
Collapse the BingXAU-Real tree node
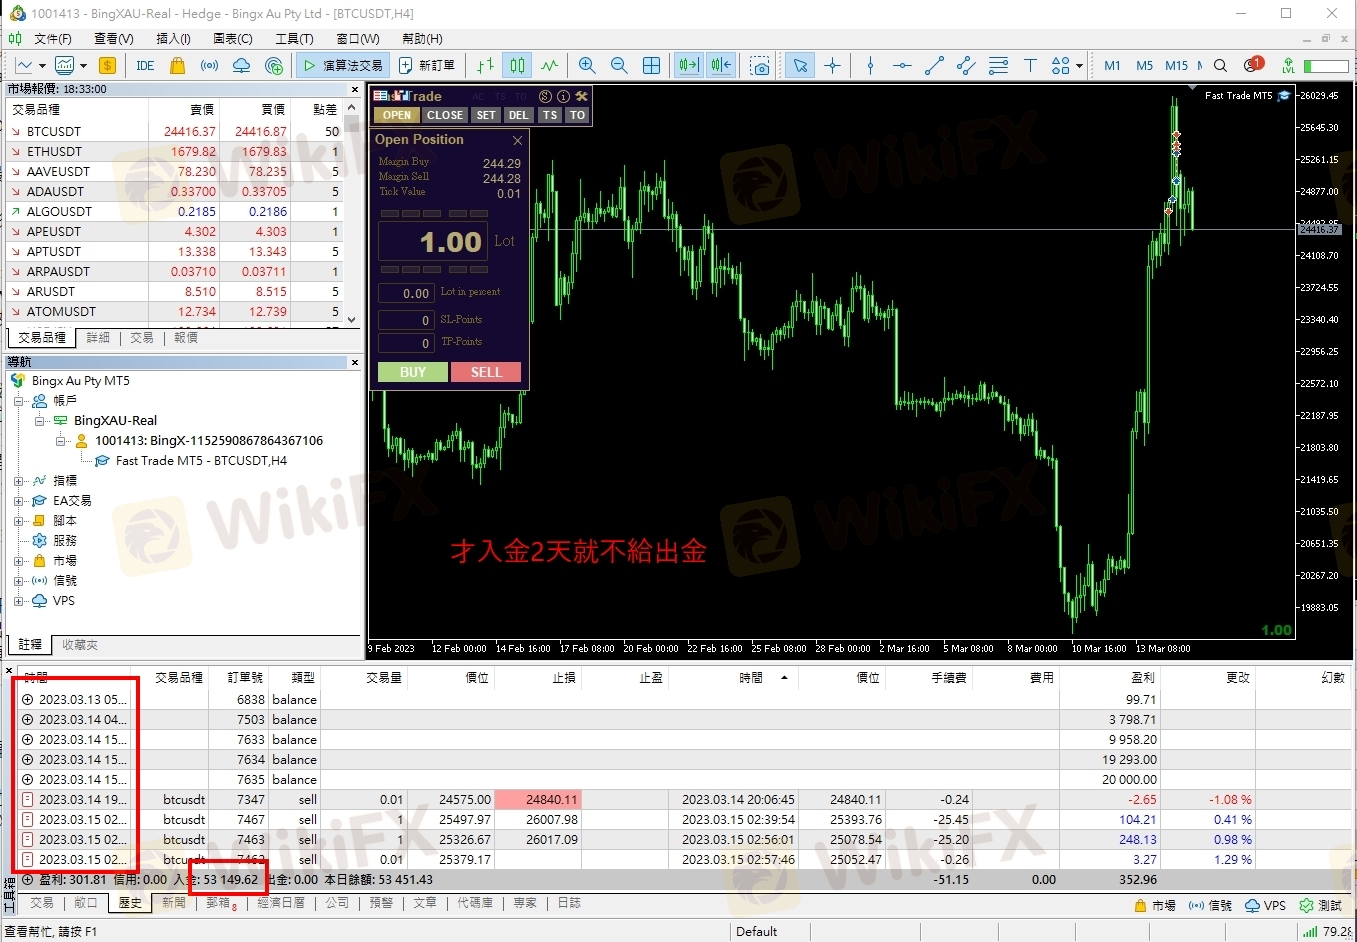click(x=39, y=420)
